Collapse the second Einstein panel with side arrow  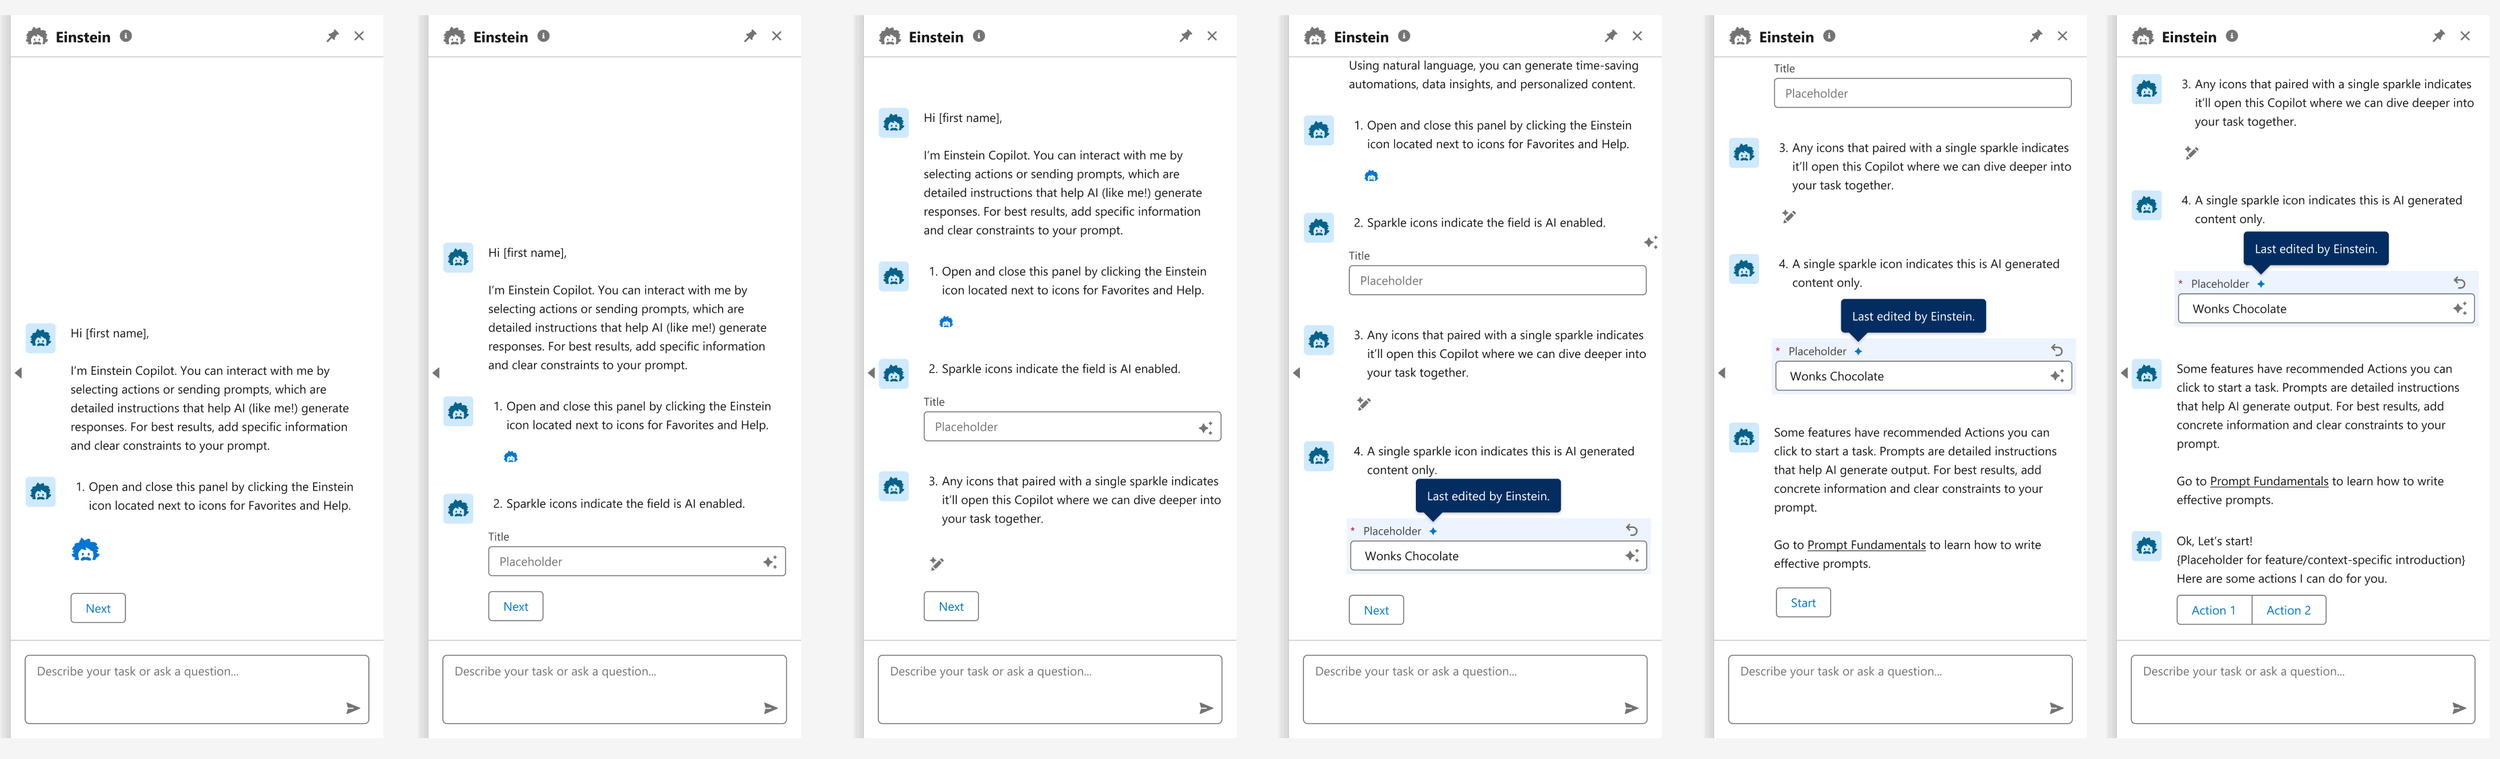436,373
